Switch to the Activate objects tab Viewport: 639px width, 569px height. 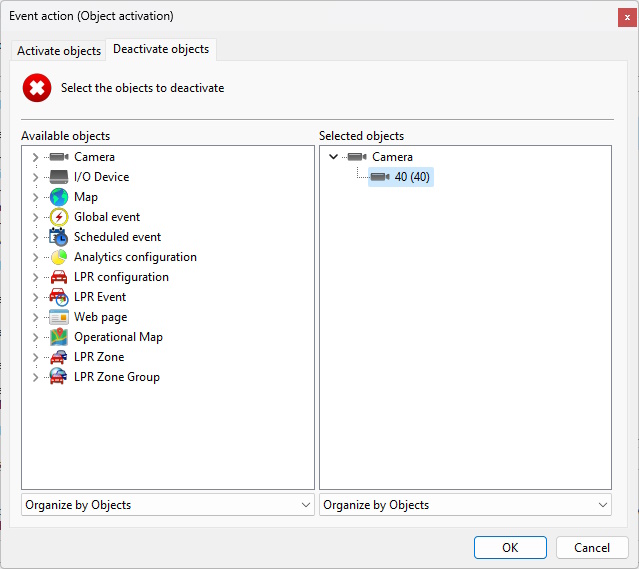click(x=59, y=51)
